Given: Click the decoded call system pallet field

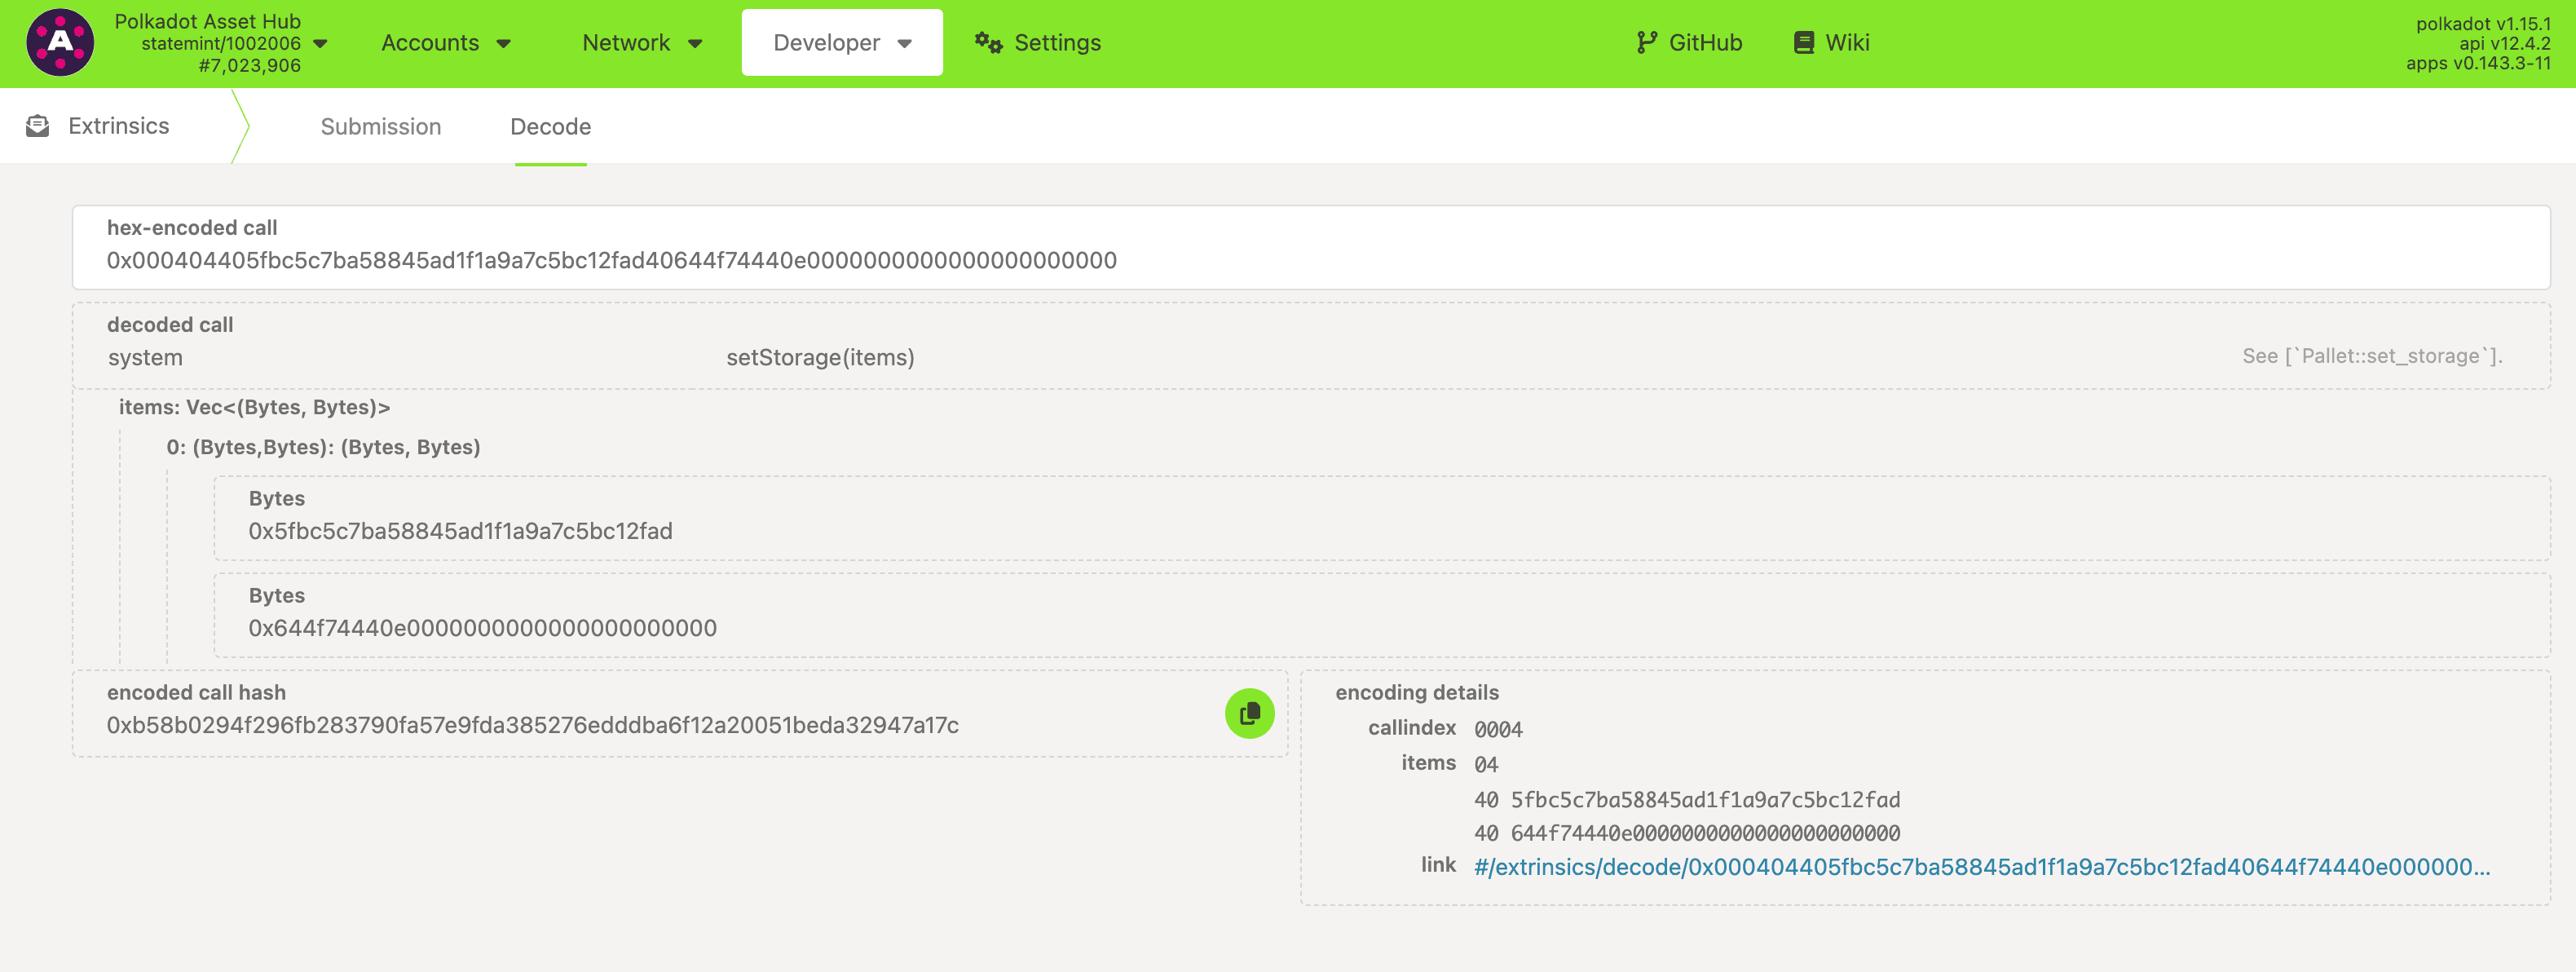Looking at the screenshot, I should pos(145,357).
